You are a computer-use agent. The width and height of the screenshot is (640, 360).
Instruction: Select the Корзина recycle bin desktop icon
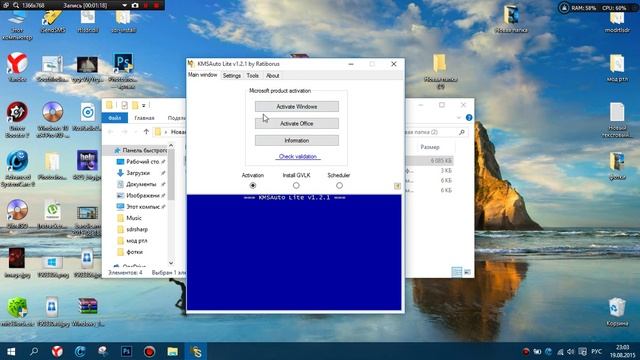click(x=617, y=311)
